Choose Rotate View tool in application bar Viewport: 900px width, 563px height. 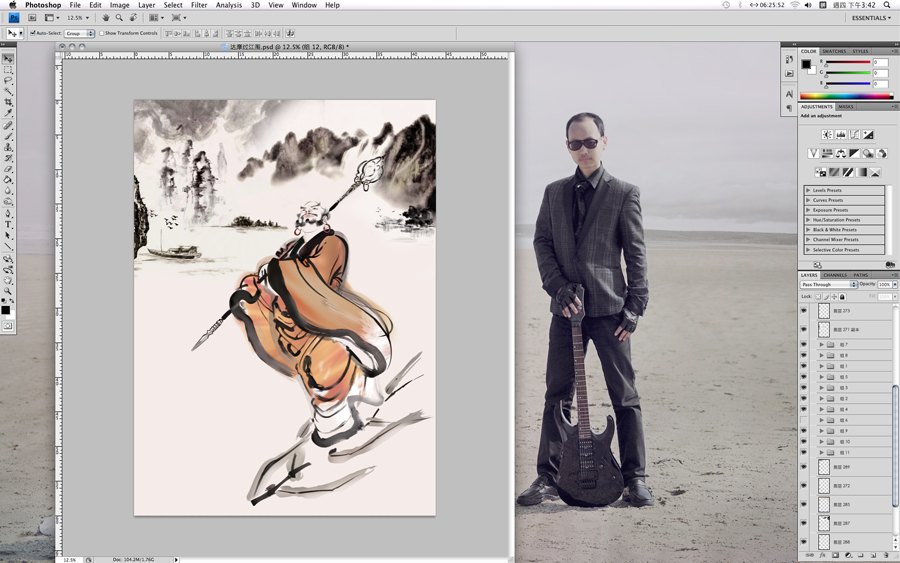(133, 18)
